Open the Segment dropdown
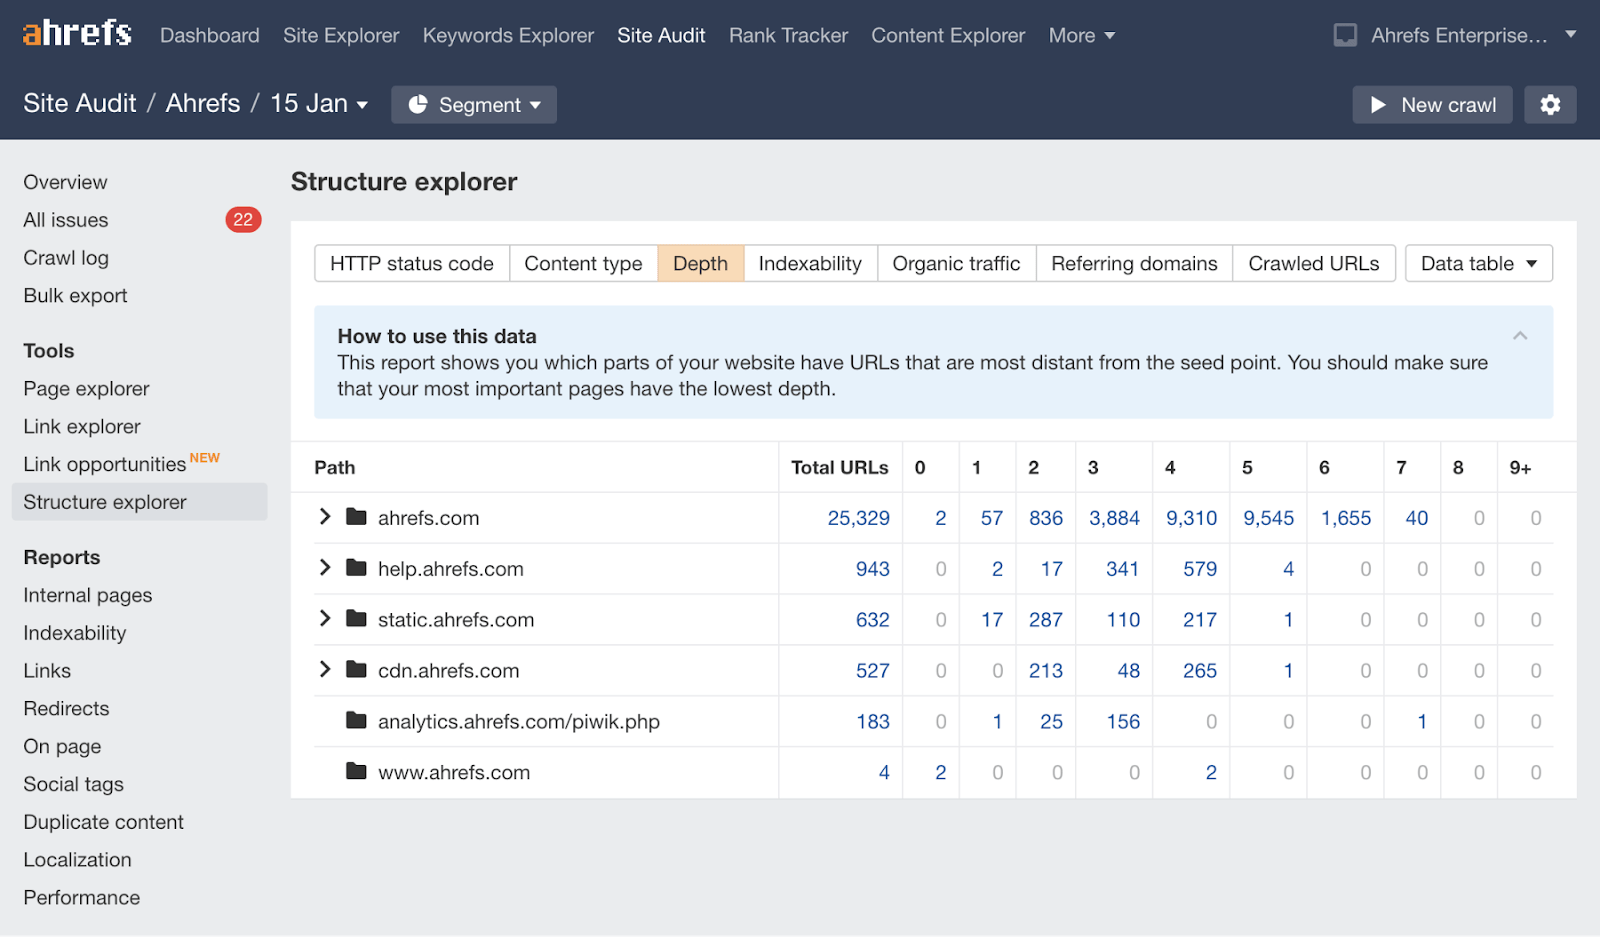 pyautogui.click(x=474, y=105)
